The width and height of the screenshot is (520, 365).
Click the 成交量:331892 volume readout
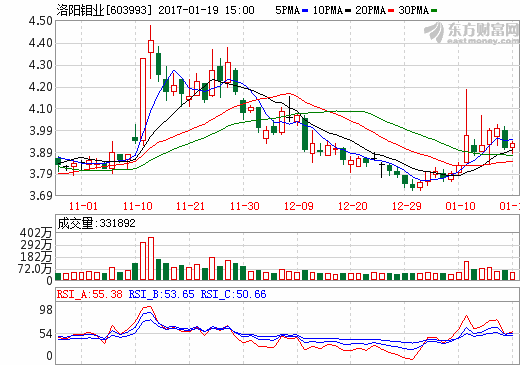click(96, 223)
